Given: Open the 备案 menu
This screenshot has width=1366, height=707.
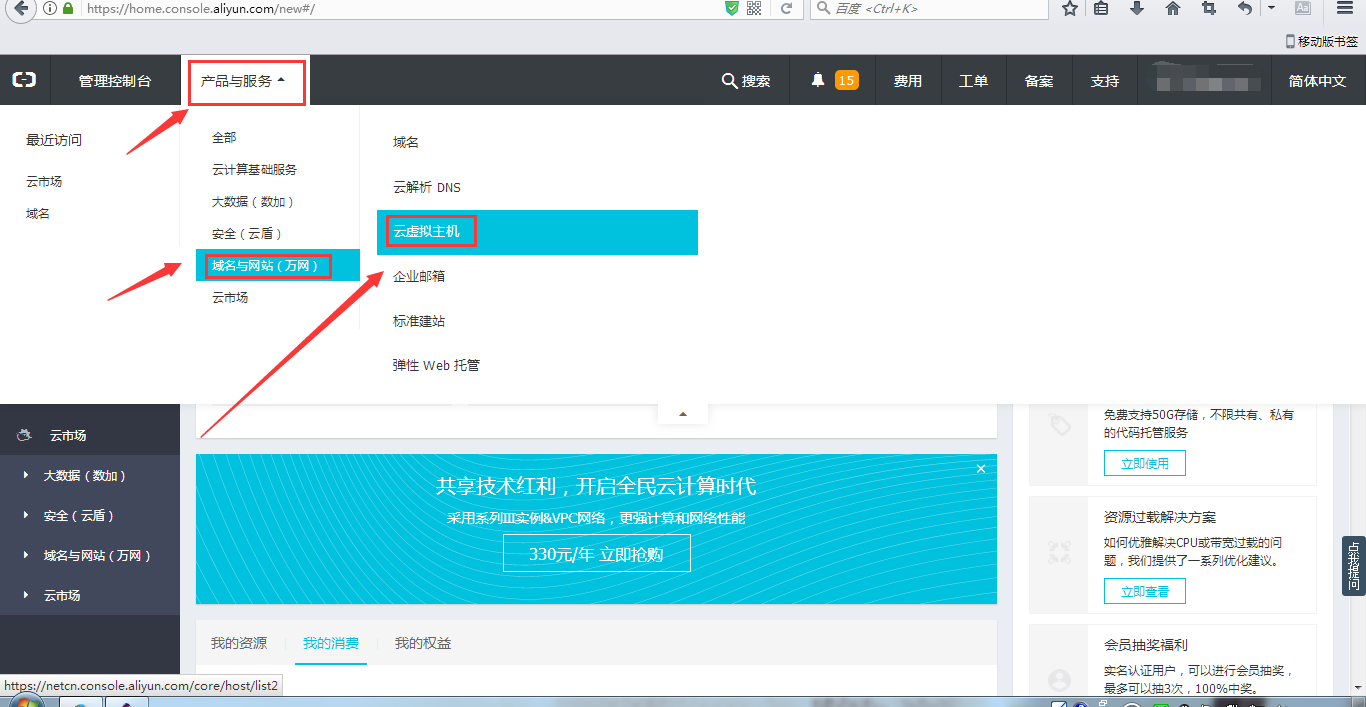Looking at the screenshot, I should (1039, 81).
